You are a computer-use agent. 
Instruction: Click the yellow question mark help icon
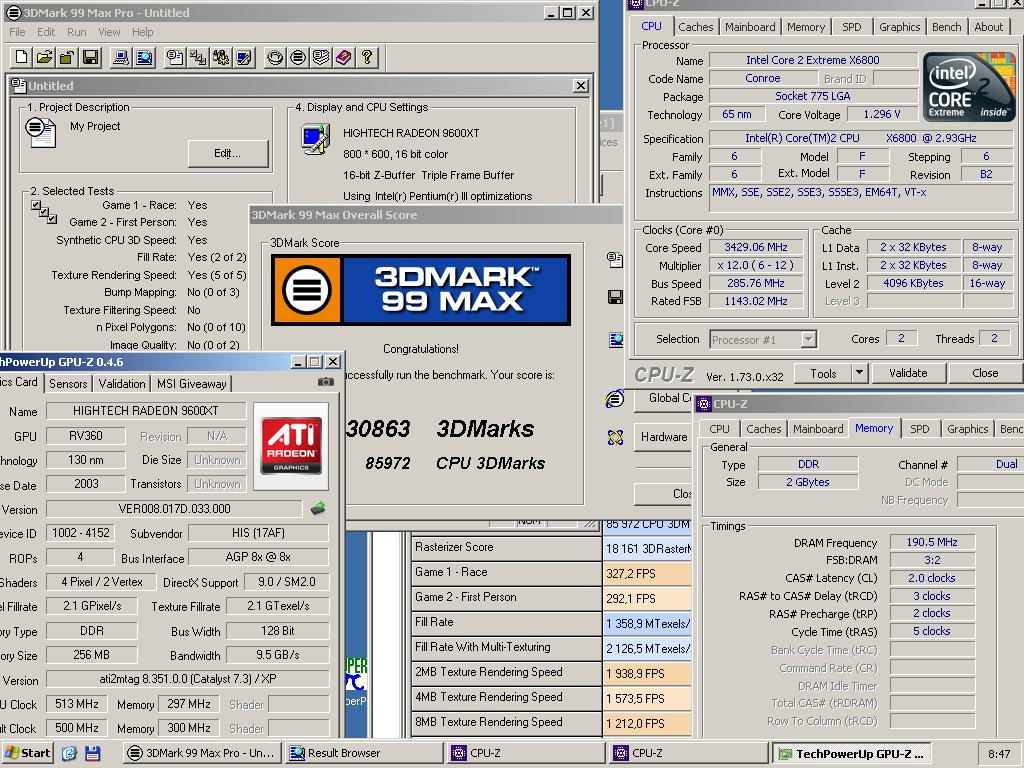366,57
